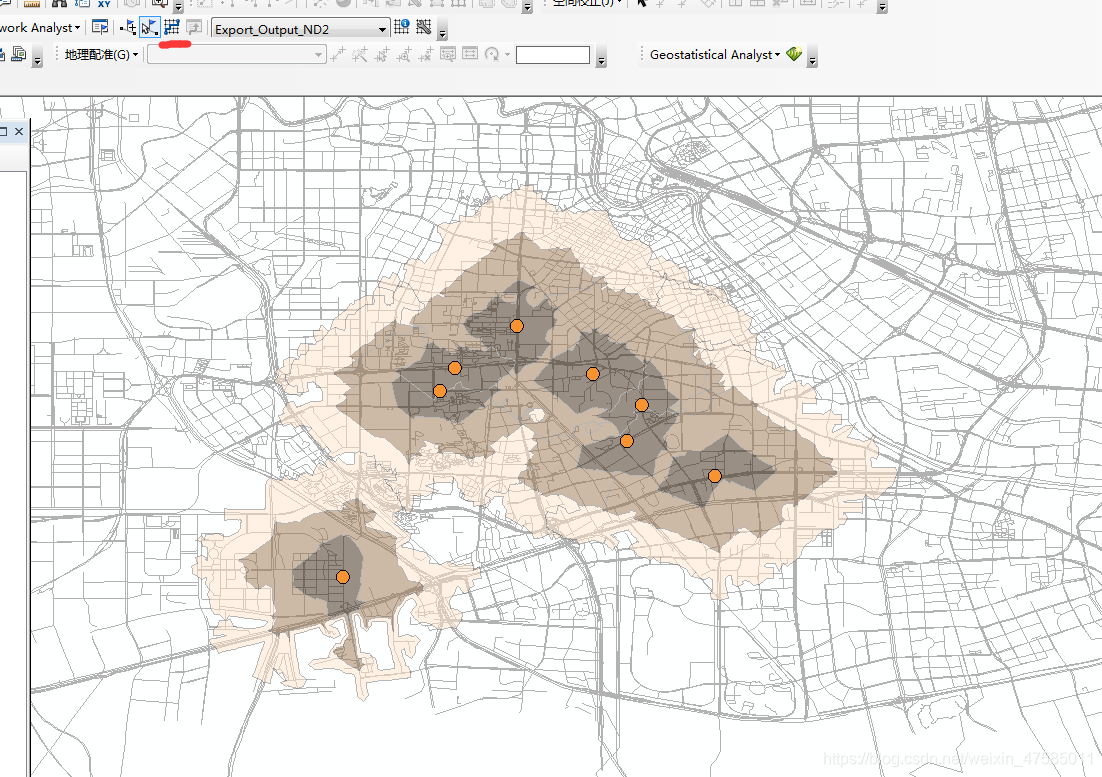
Task: Open the georeferencing Viewer window icon
Action: click(448, 54)
